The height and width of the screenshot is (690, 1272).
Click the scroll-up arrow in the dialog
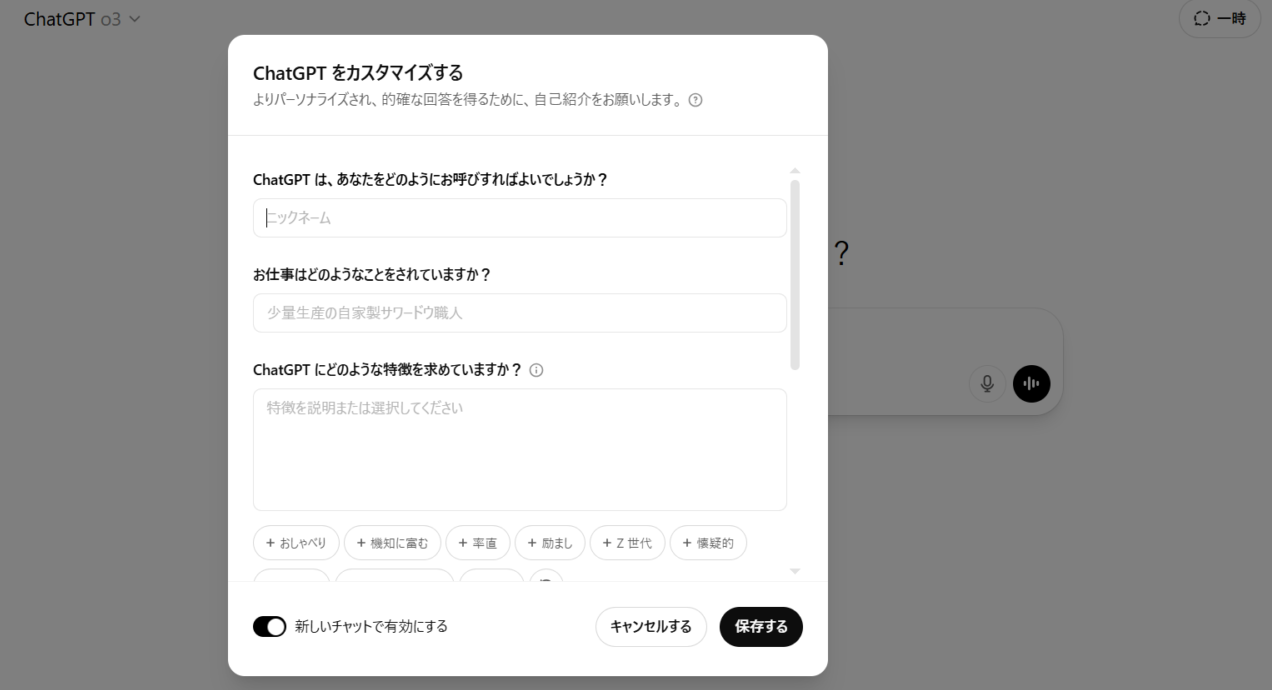click(x=795, y=171)
